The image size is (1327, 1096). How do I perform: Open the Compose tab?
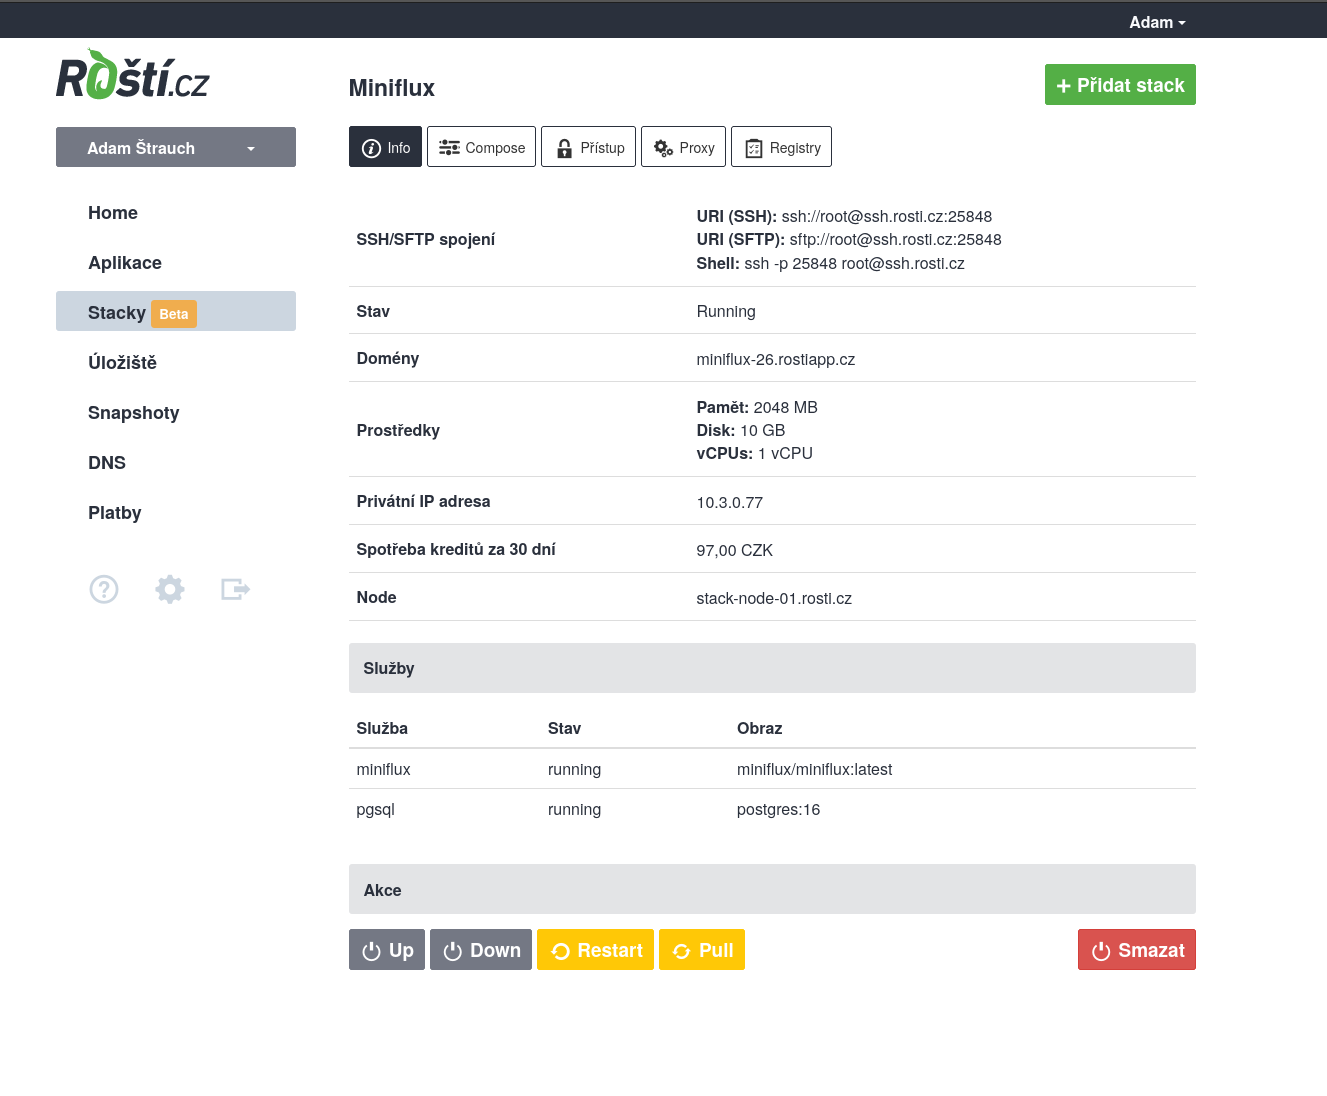pos(481,147)
